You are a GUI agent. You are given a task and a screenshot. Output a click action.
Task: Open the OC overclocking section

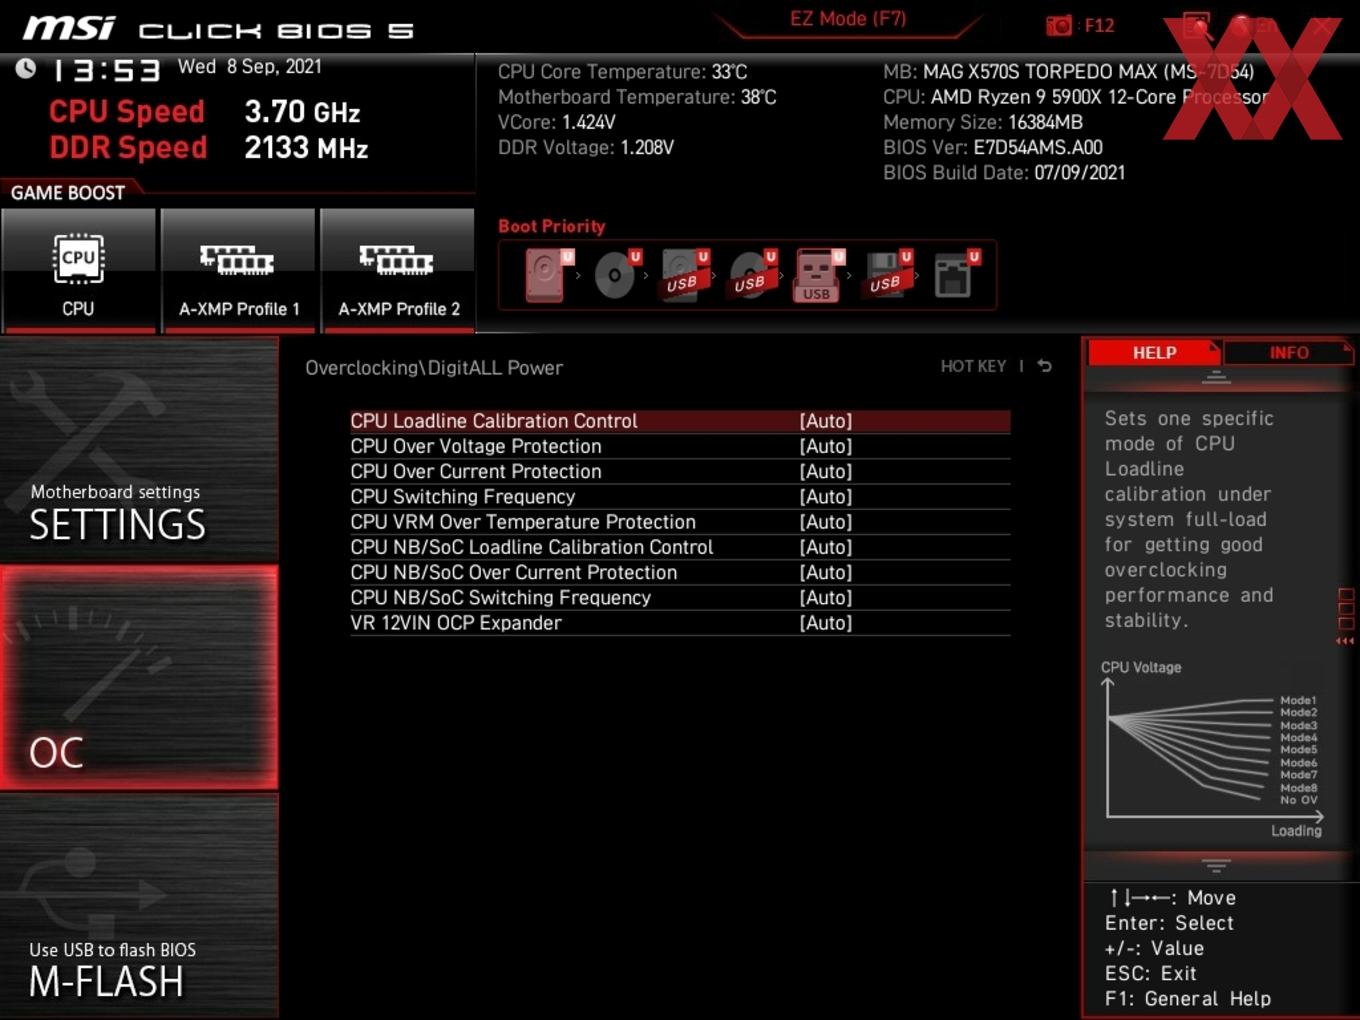pos(139,677)
